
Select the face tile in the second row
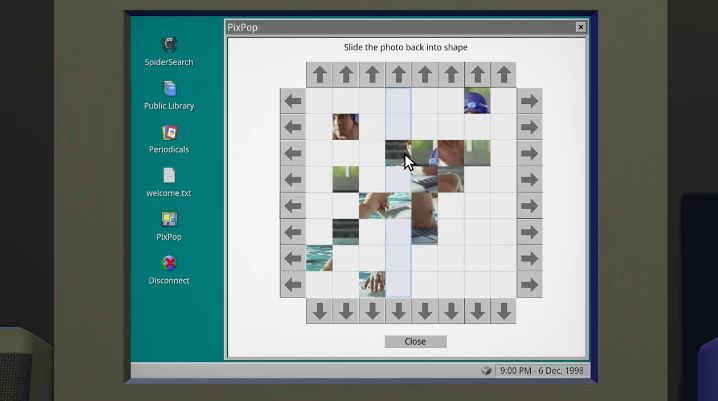(x=346, y=127)
